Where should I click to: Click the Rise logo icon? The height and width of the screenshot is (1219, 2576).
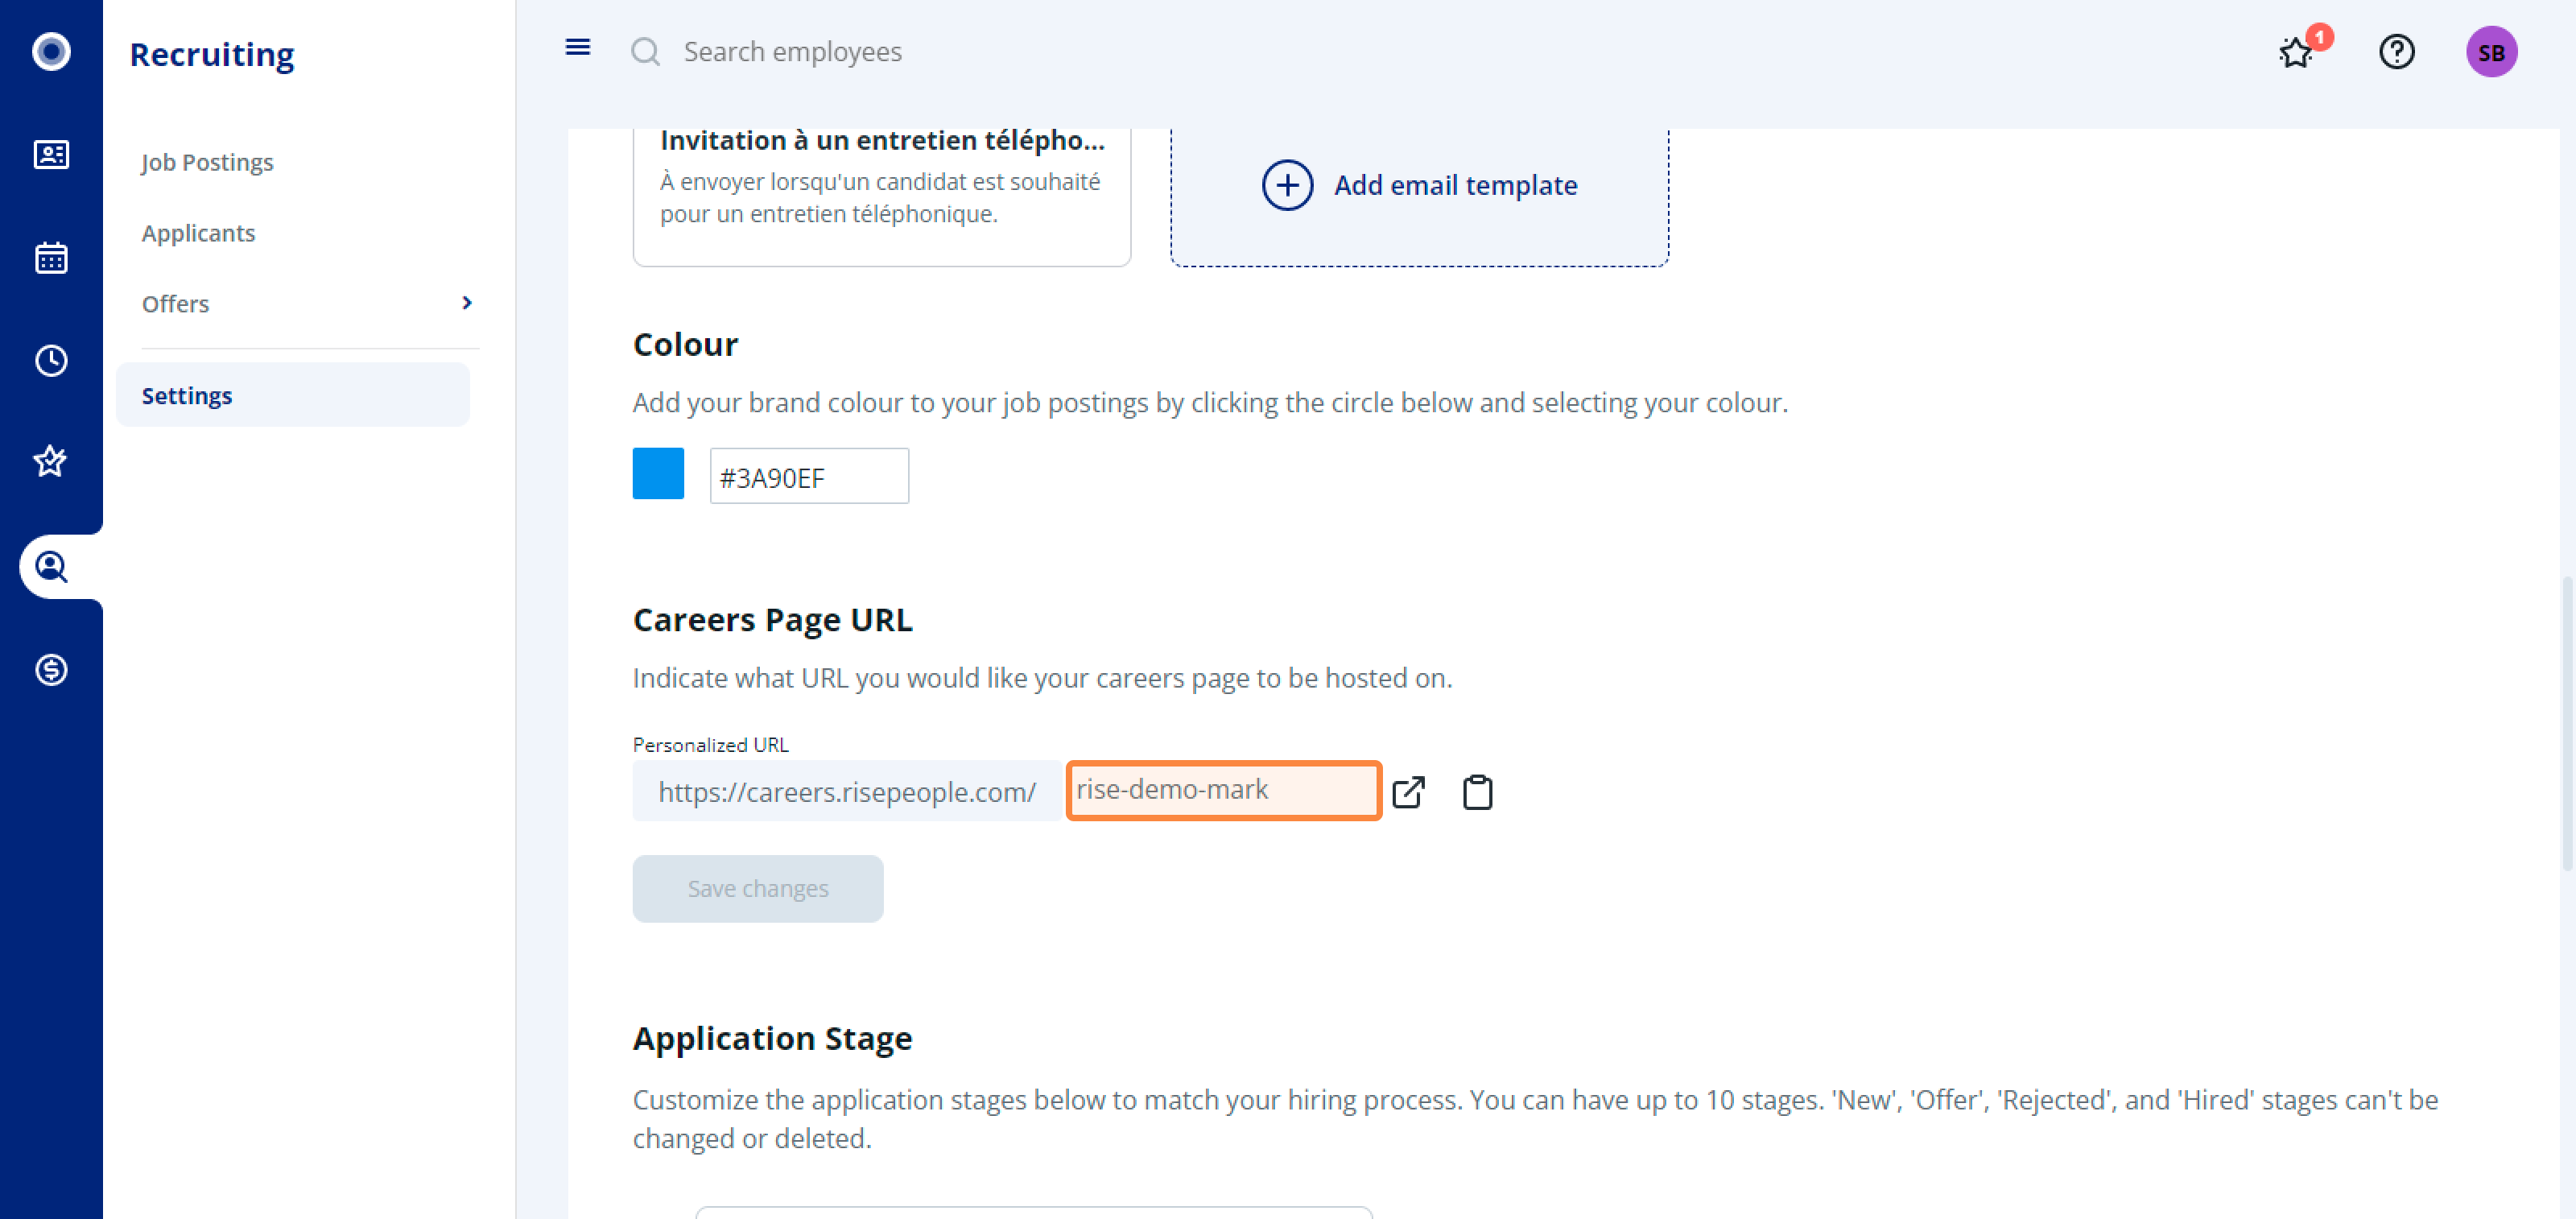click(x=51, y=51)
